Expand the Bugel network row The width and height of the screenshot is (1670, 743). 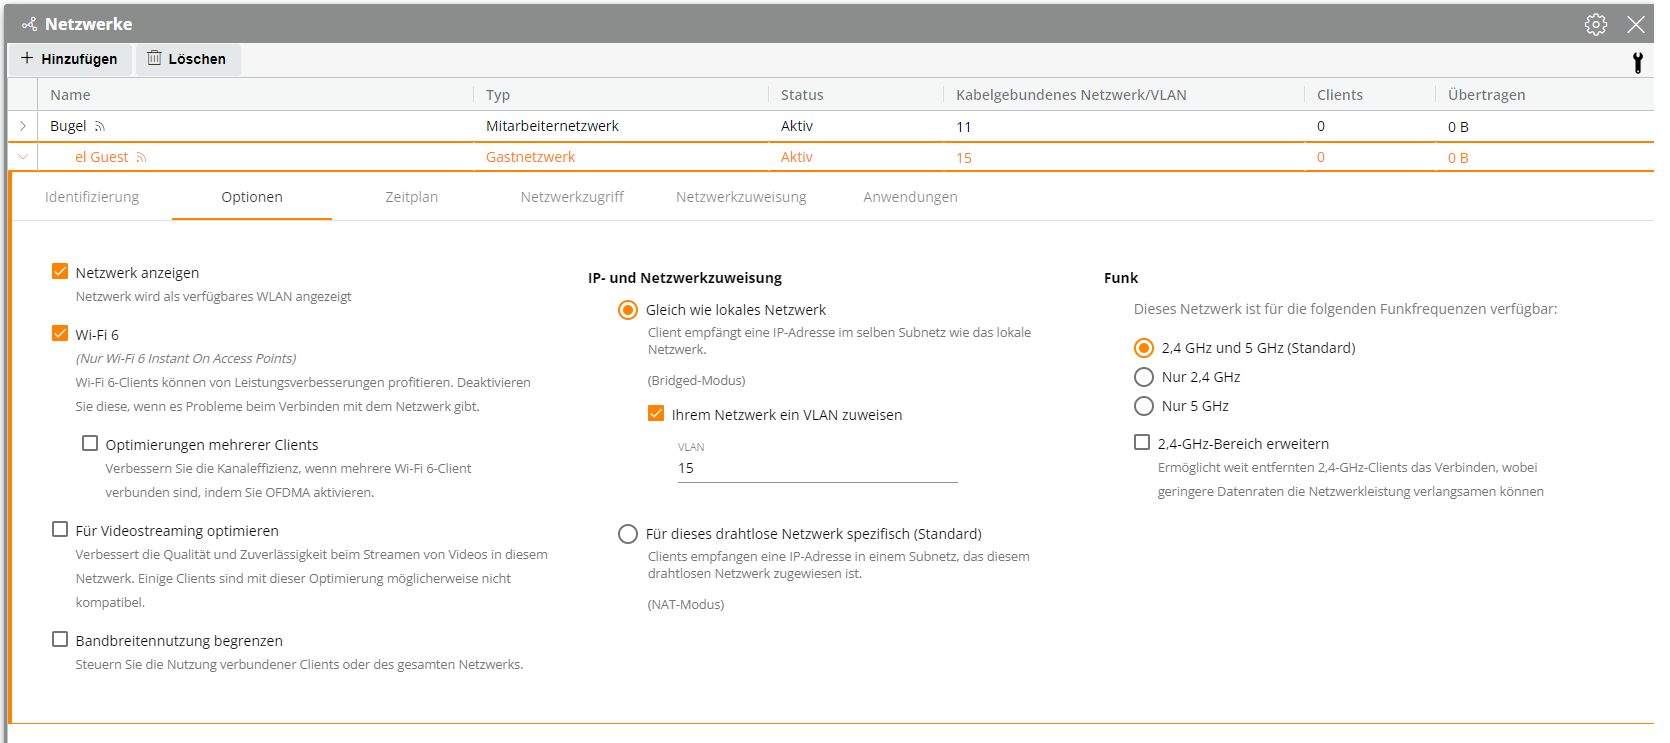23,126
